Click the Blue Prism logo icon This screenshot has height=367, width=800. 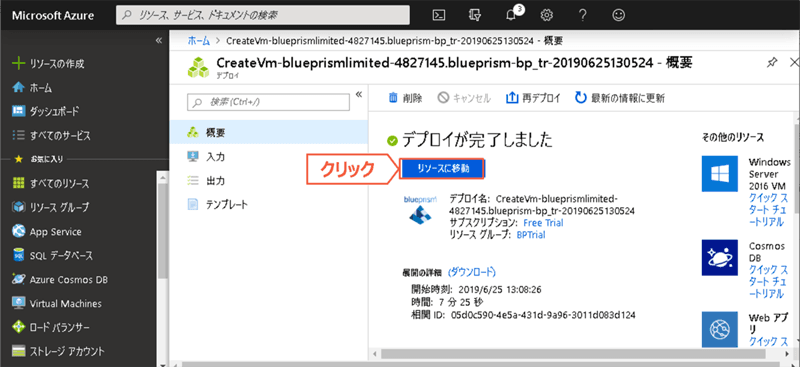coord(420,209)
